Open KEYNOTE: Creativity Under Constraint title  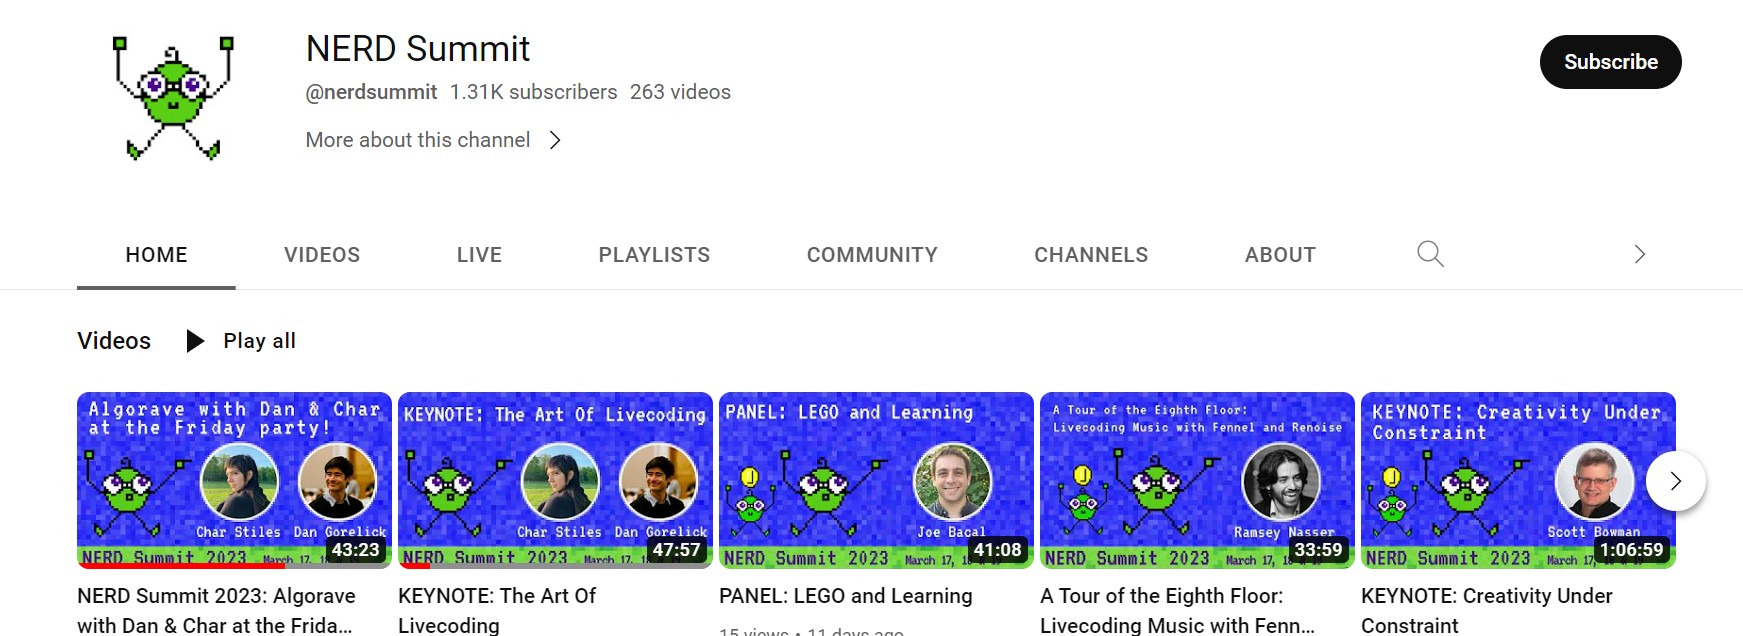tap(1487, 610)
